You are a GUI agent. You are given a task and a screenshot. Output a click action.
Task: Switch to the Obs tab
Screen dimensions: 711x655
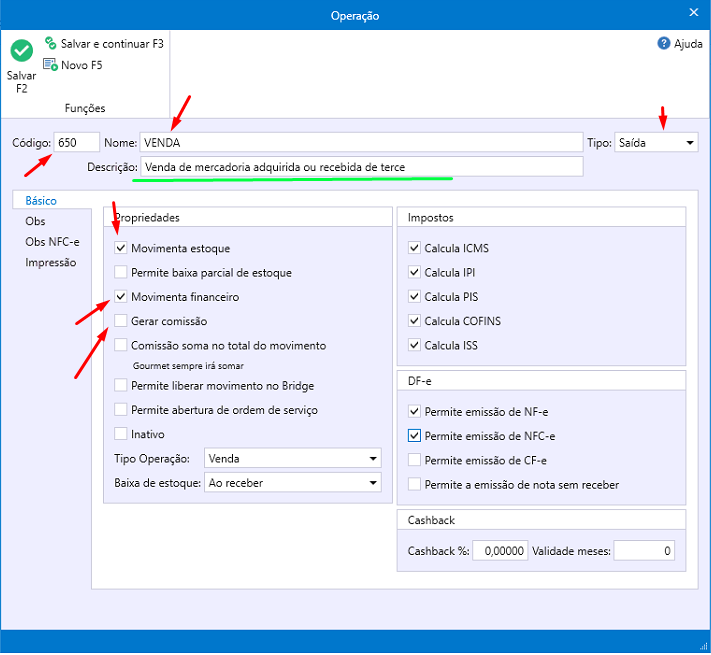tap(36, 221)
